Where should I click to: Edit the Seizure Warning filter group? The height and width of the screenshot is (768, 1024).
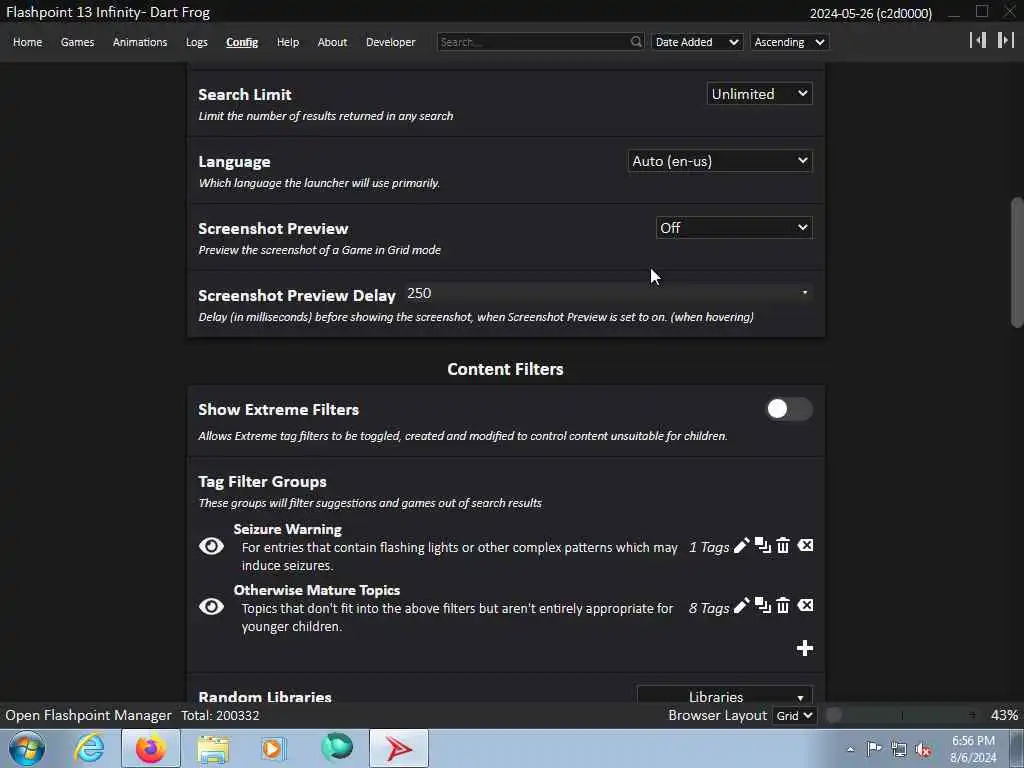point(741,546)
